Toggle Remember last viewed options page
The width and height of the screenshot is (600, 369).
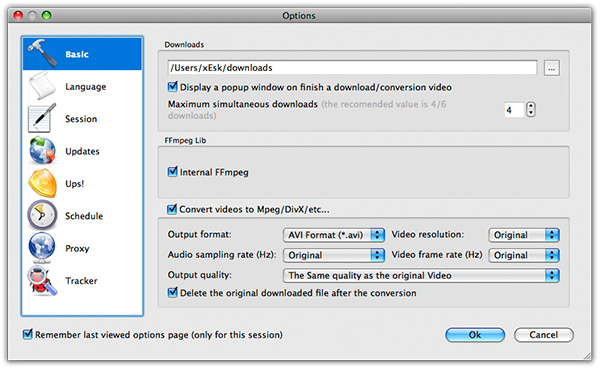28,334
